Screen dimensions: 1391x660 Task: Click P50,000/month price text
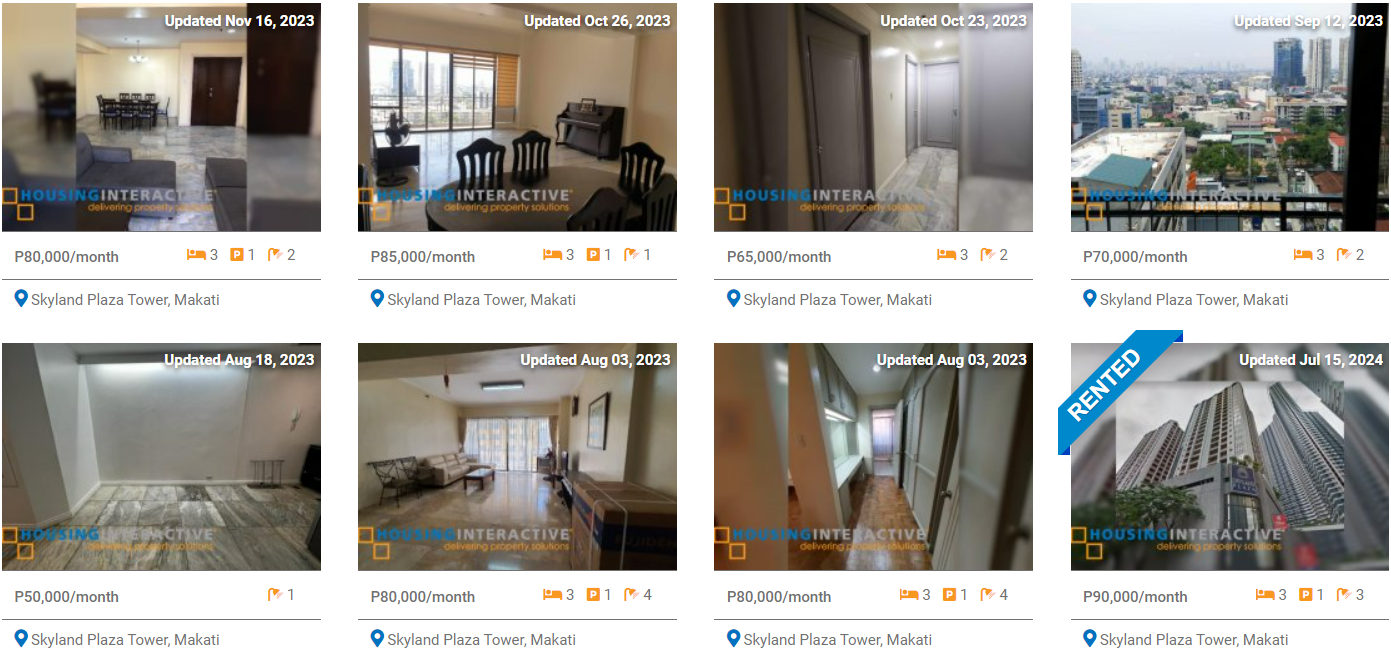pyautogui.click(x=66, y=597)
